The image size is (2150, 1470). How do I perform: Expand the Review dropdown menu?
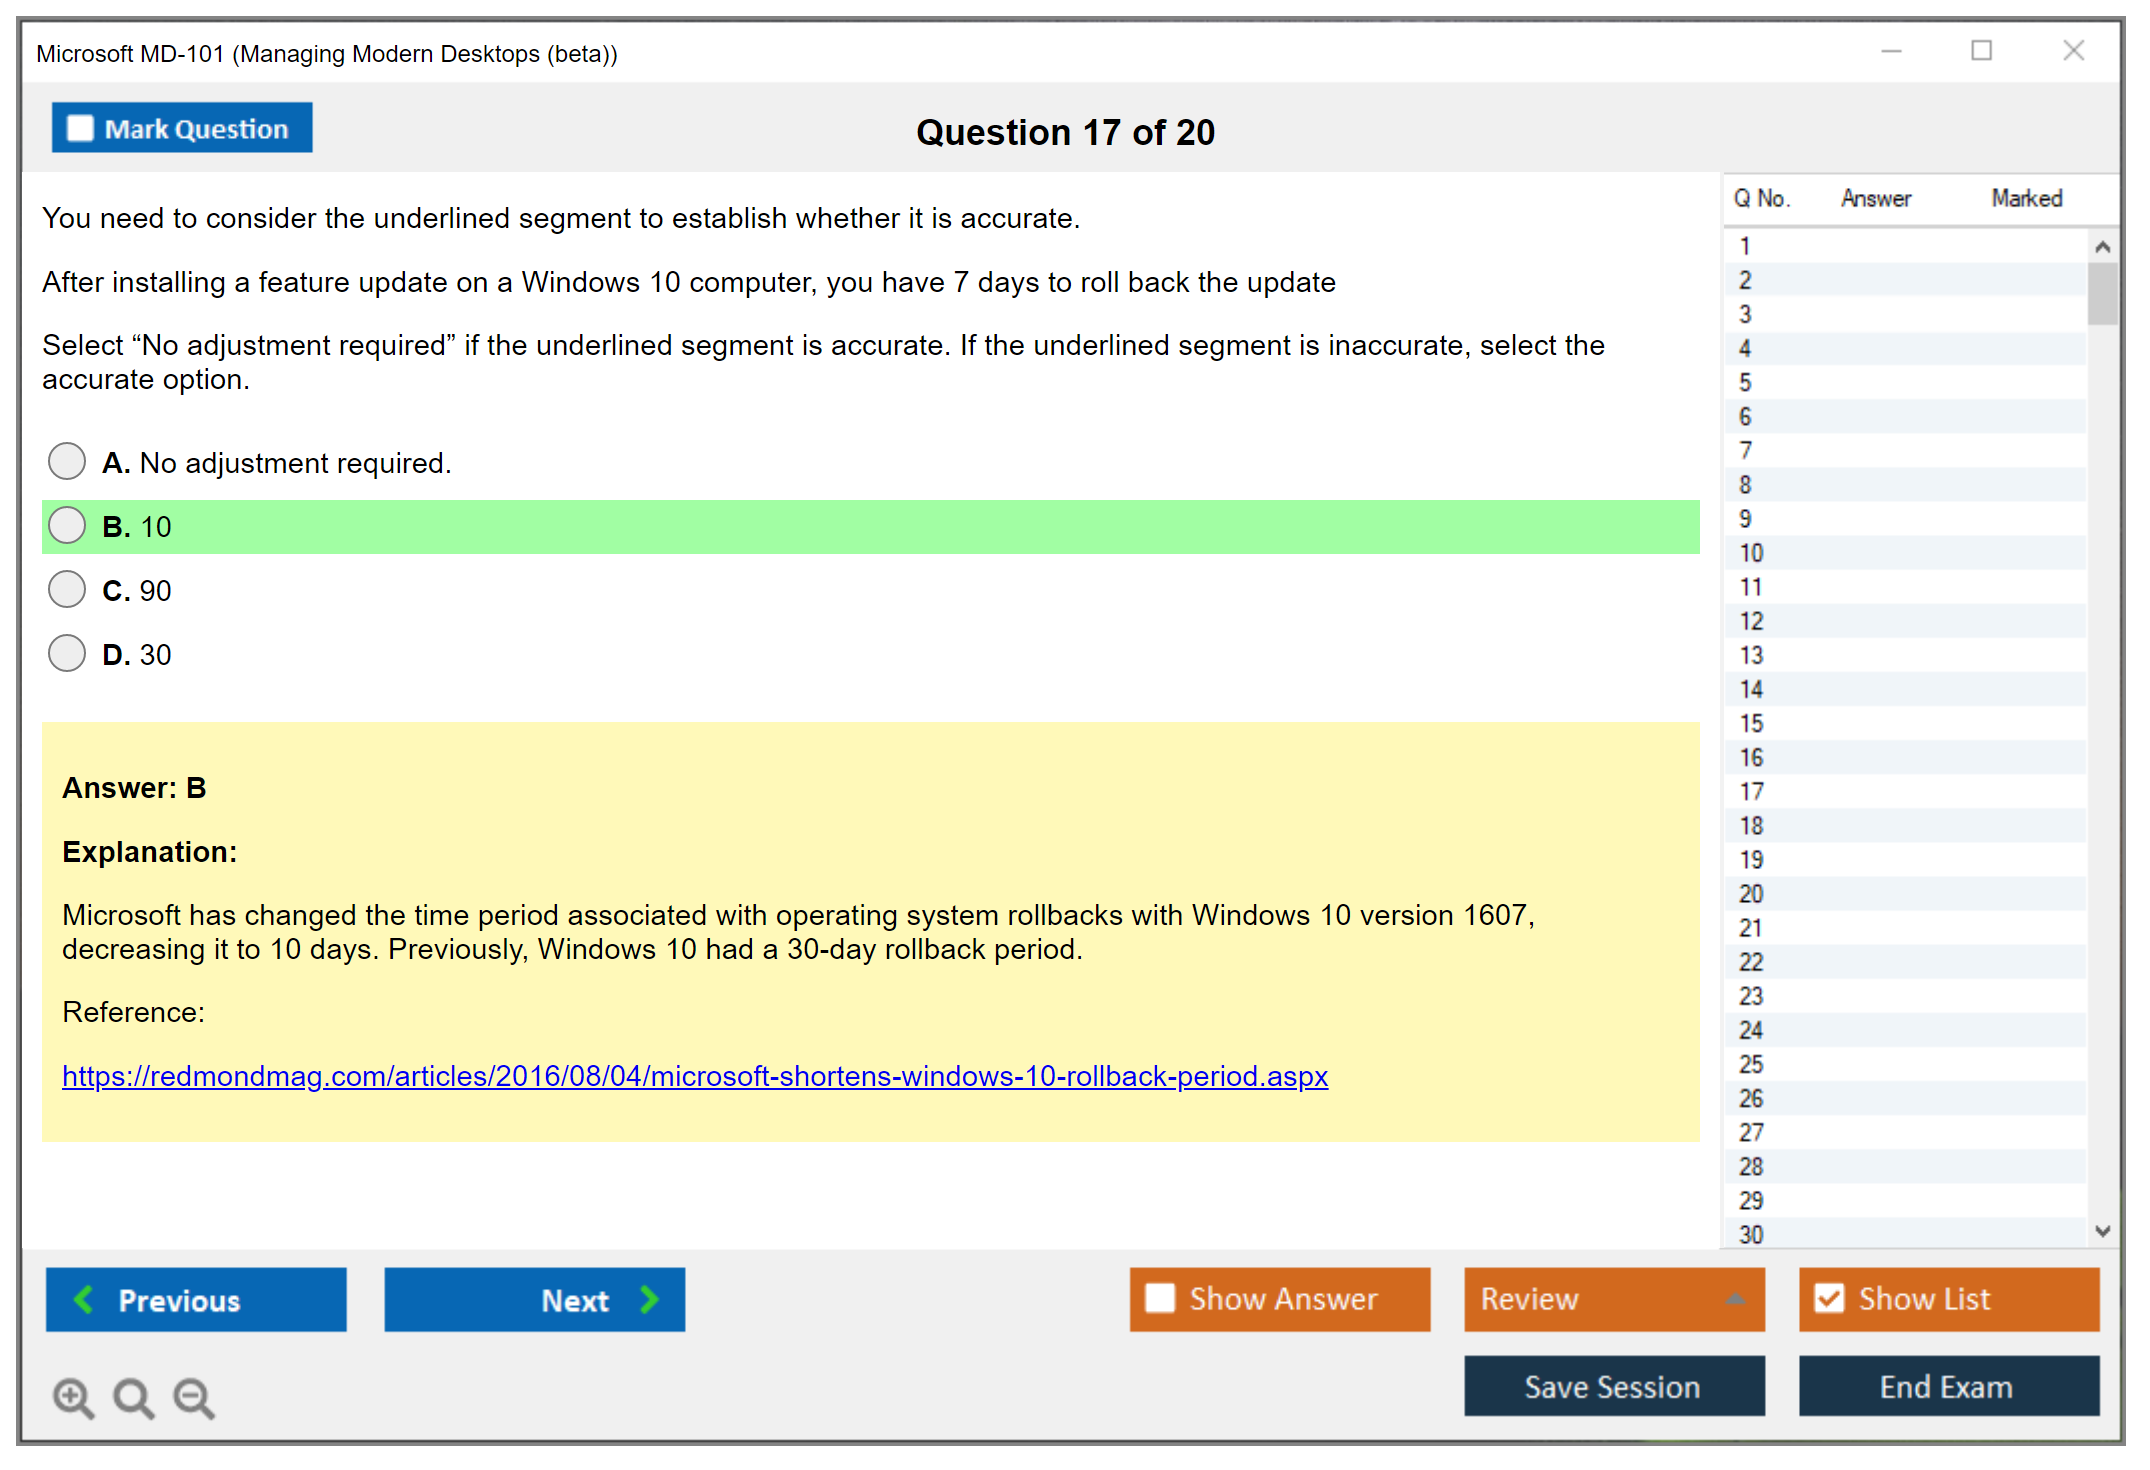click(x=1735, y=1299)
